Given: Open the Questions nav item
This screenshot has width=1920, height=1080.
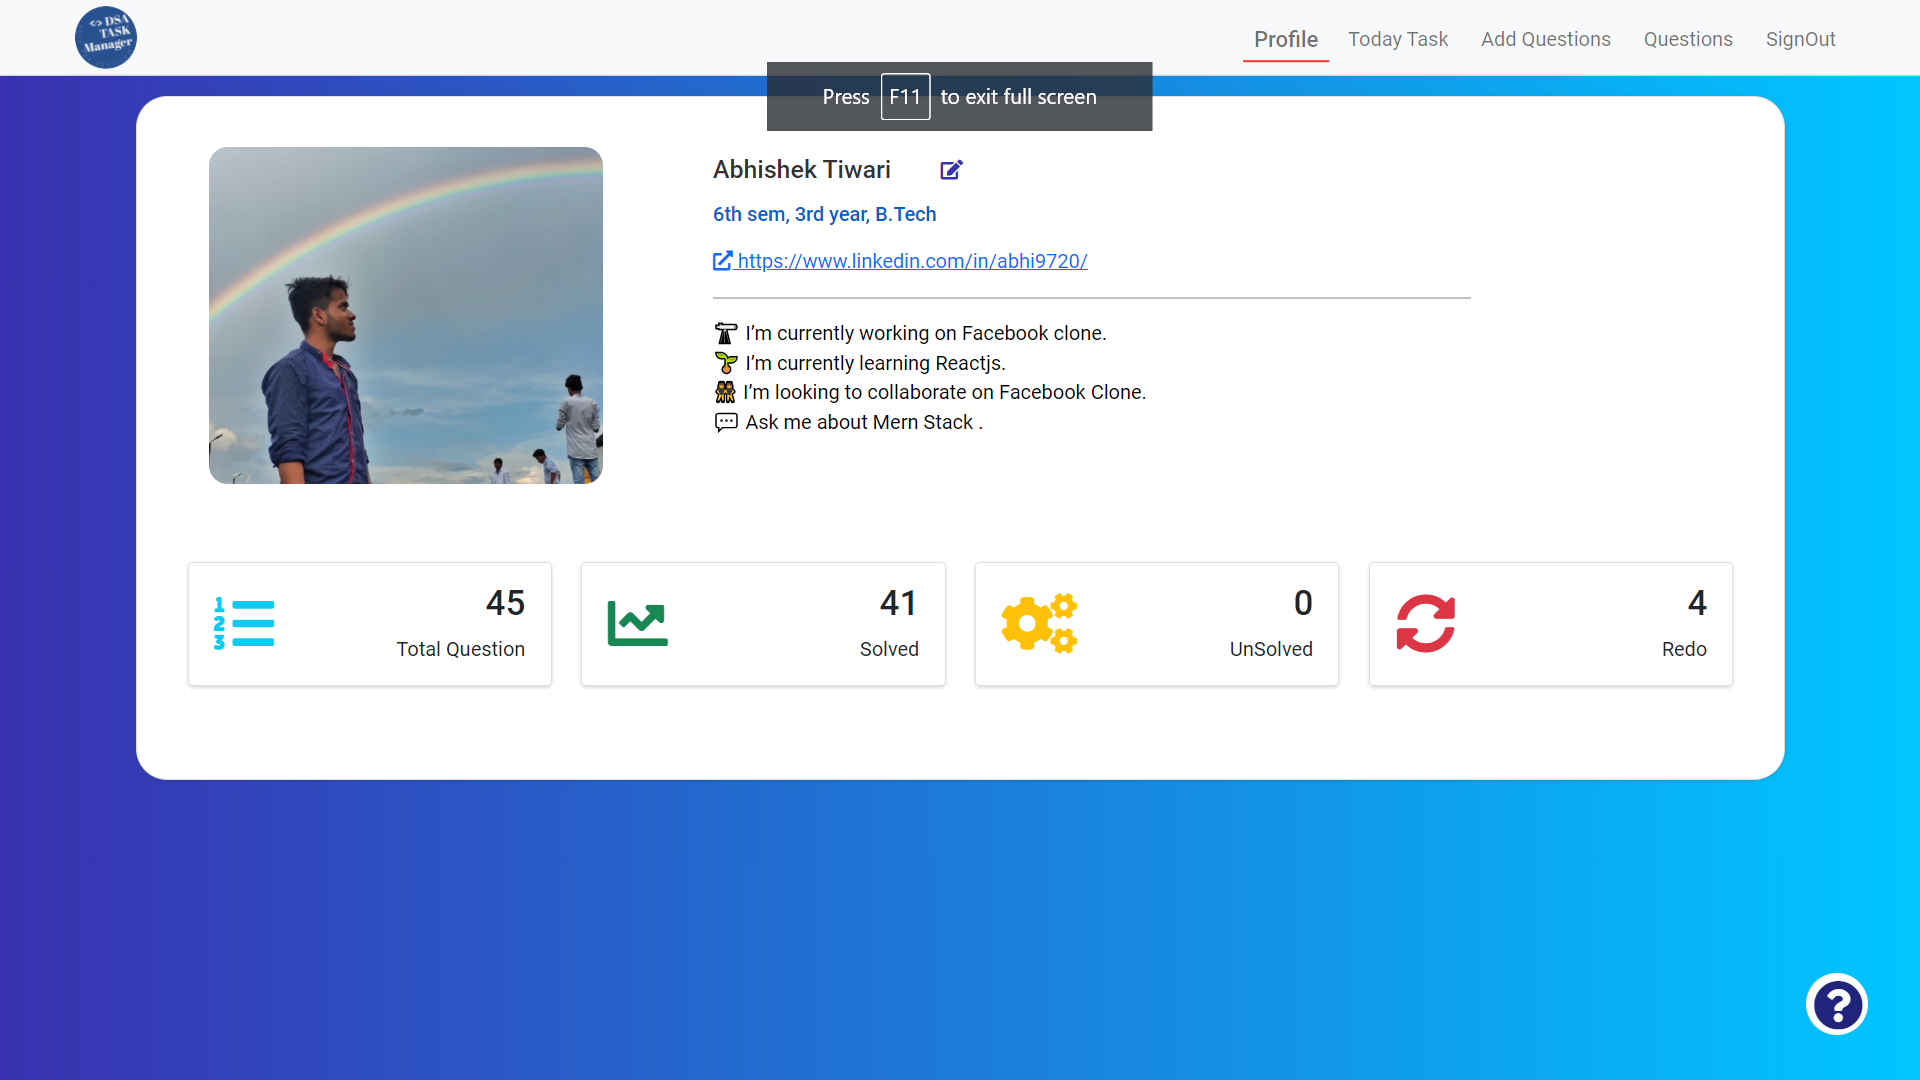Looking at the screenshot, I should pyautogui.click(x=1687, y=39).
